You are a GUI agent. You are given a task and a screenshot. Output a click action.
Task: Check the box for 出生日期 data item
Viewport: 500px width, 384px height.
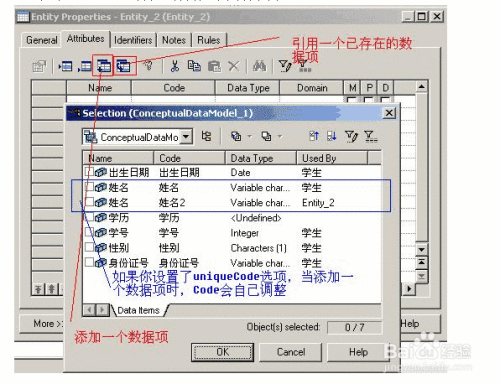pos(89,172)
